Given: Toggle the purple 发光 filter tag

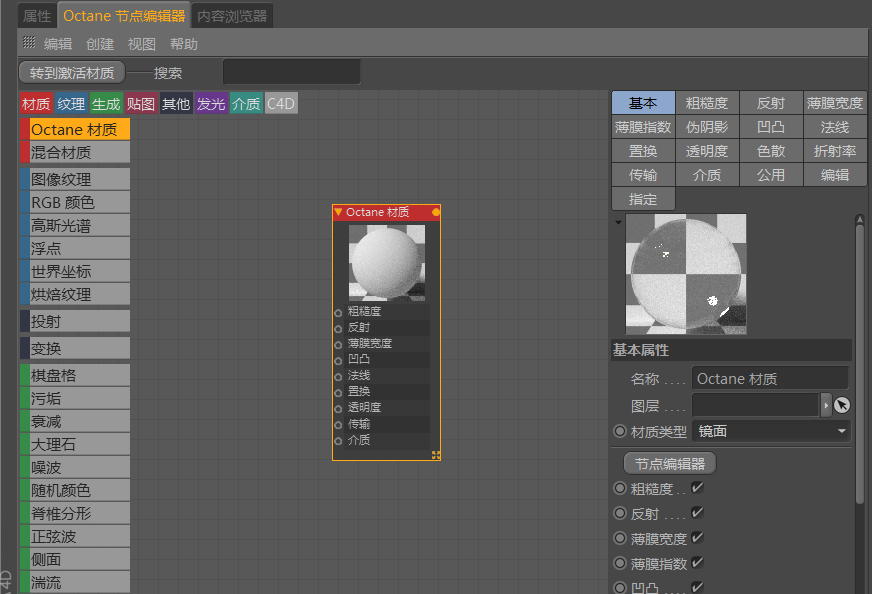Looking at the screenshot, I should click(x=211, y=103).
